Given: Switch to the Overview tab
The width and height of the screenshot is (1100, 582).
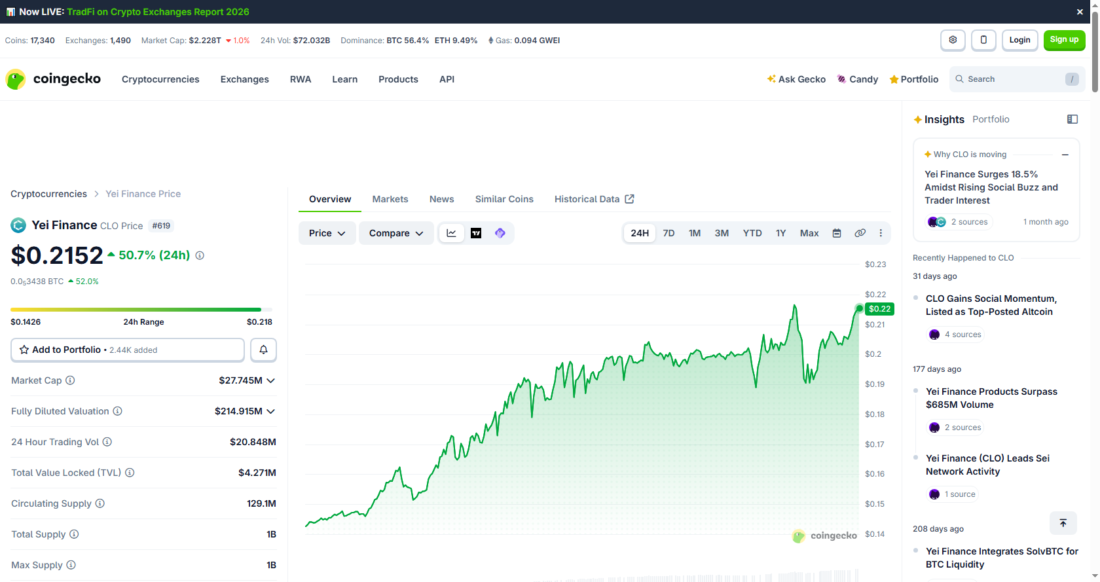Looking at the screenshot, I should [330, 199].
